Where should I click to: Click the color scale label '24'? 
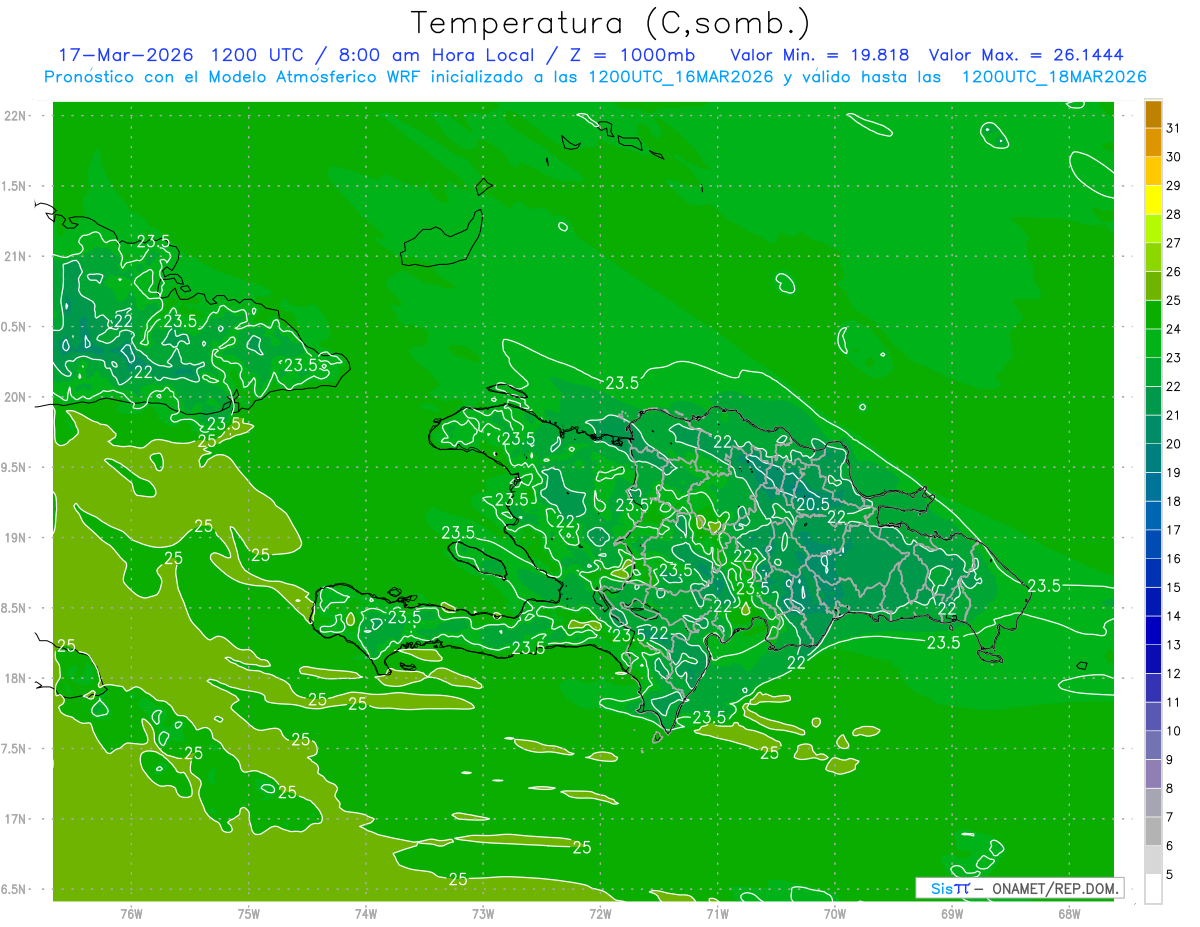(1174, 329)
